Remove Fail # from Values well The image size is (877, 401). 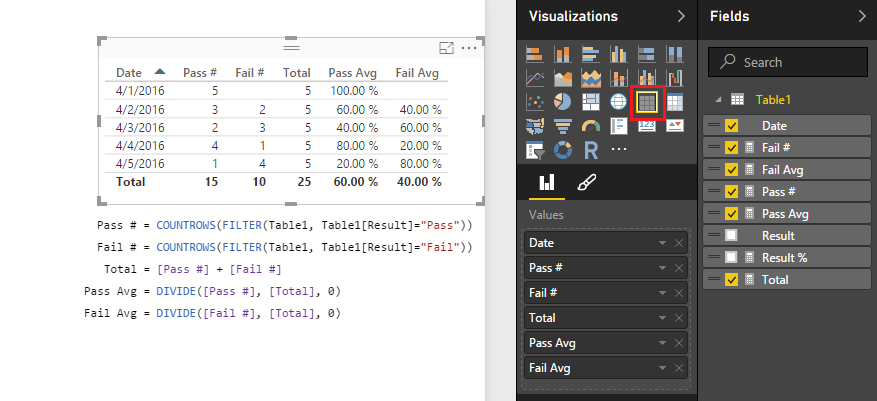[x=679, y=293]
